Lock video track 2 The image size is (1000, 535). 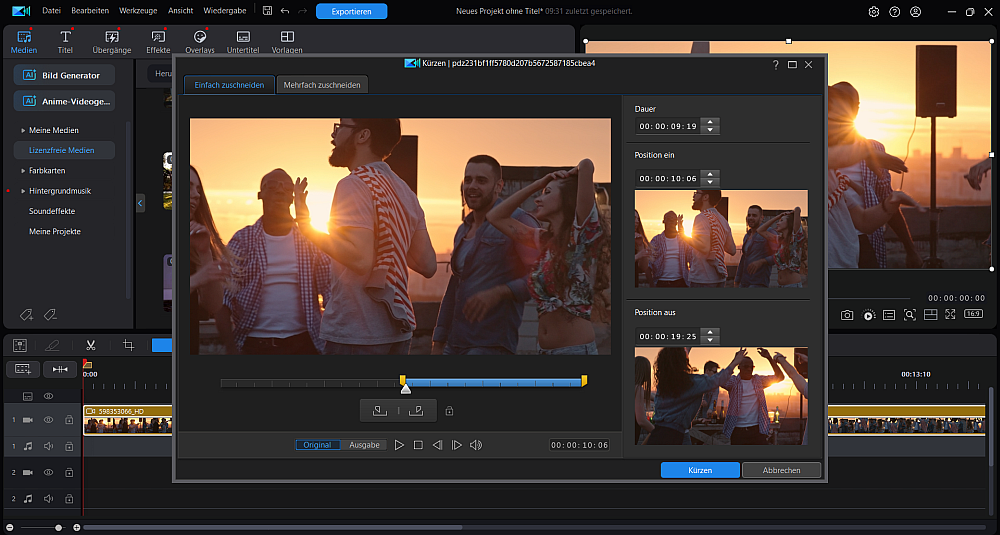(69, 473)
